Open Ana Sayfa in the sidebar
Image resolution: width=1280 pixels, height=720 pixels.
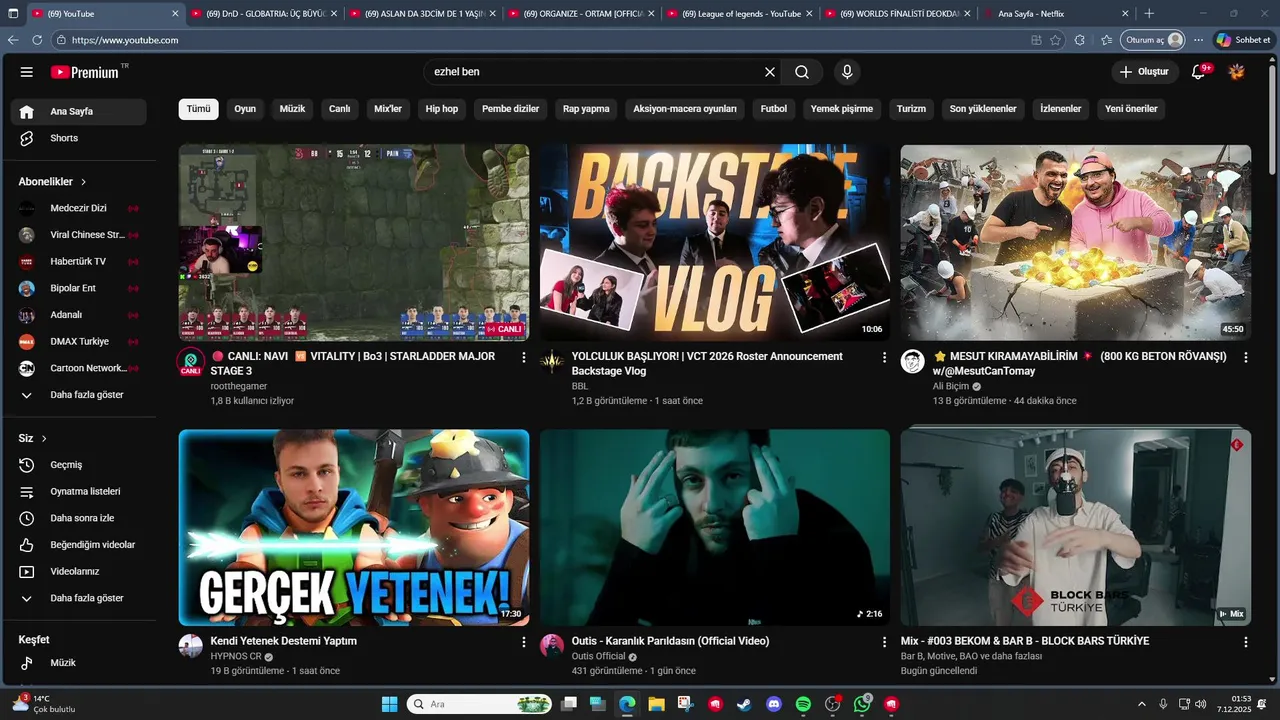click(x=79, y=111)
